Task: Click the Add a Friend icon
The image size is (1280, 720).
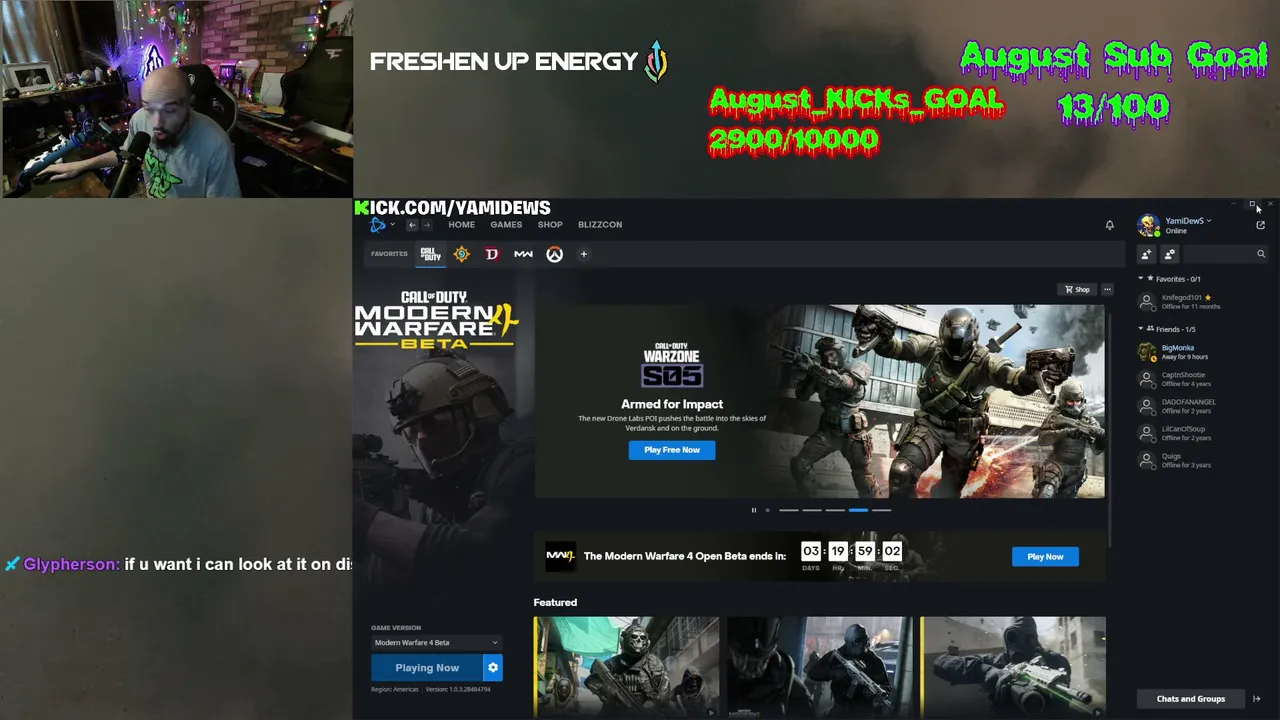Action: [1146, 254]
